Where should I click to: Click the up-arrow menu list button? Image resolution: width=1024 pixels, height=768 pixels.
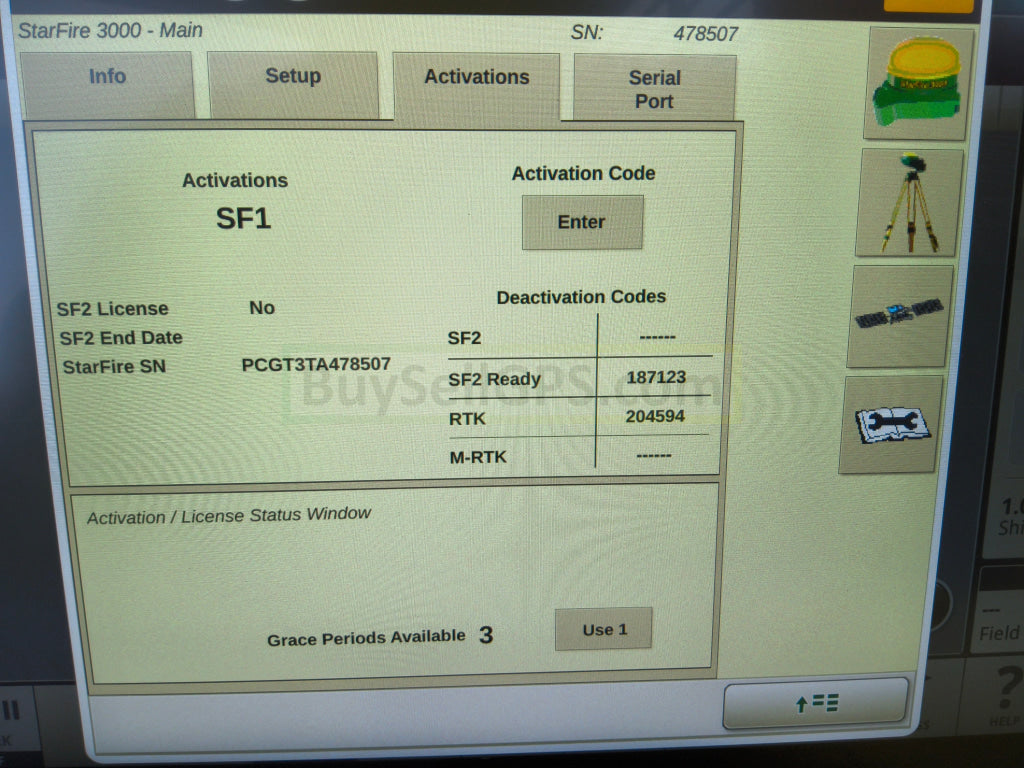click(816, 703)
